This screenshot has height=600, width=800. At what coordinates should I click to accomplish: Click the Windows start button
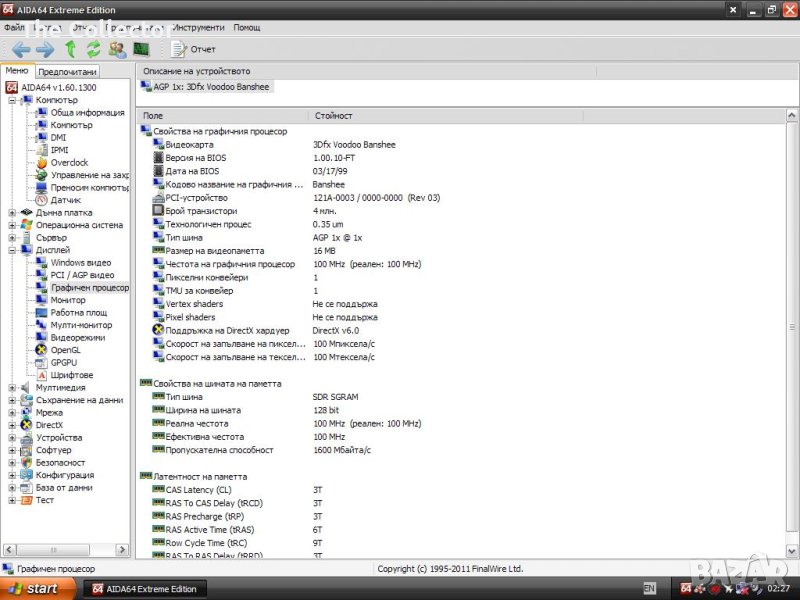click(x=33, y=588)
